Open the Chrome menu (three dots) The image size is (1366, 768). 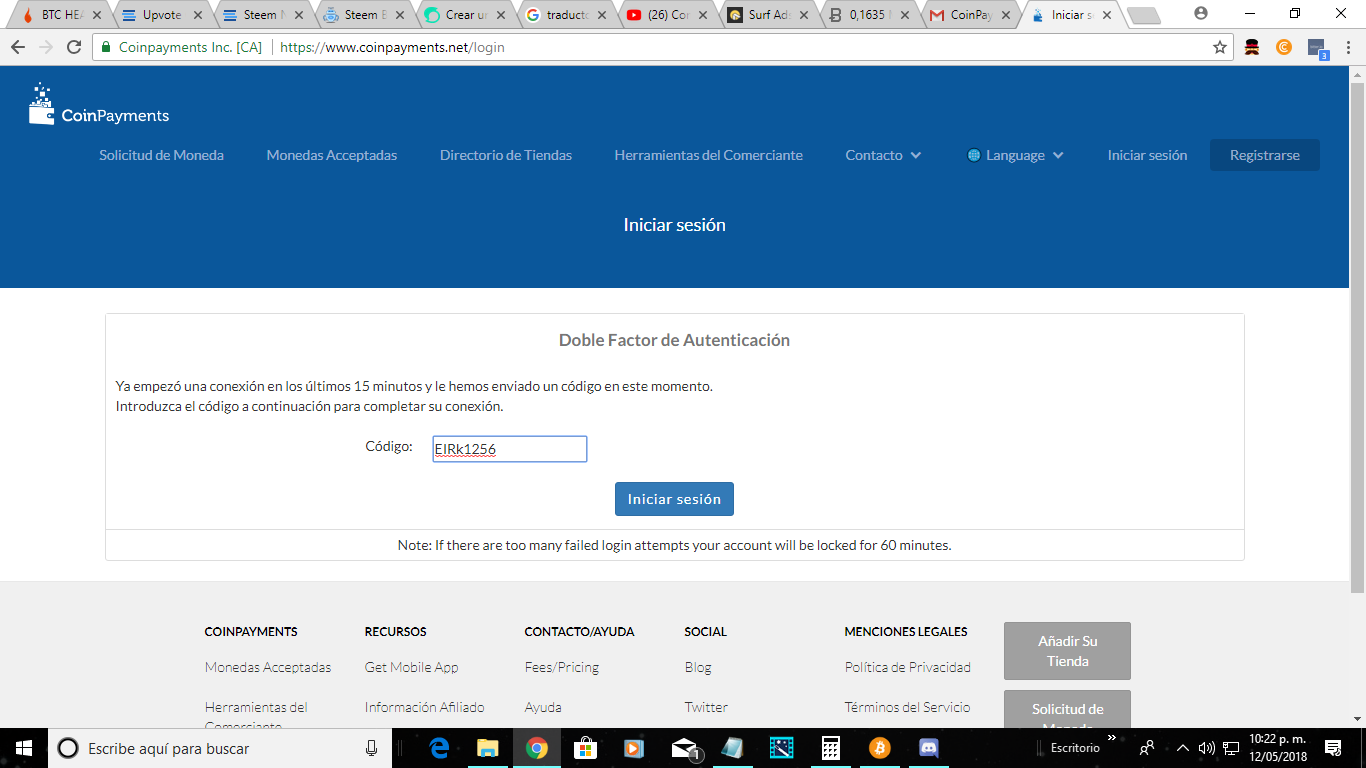point(1347,47)
